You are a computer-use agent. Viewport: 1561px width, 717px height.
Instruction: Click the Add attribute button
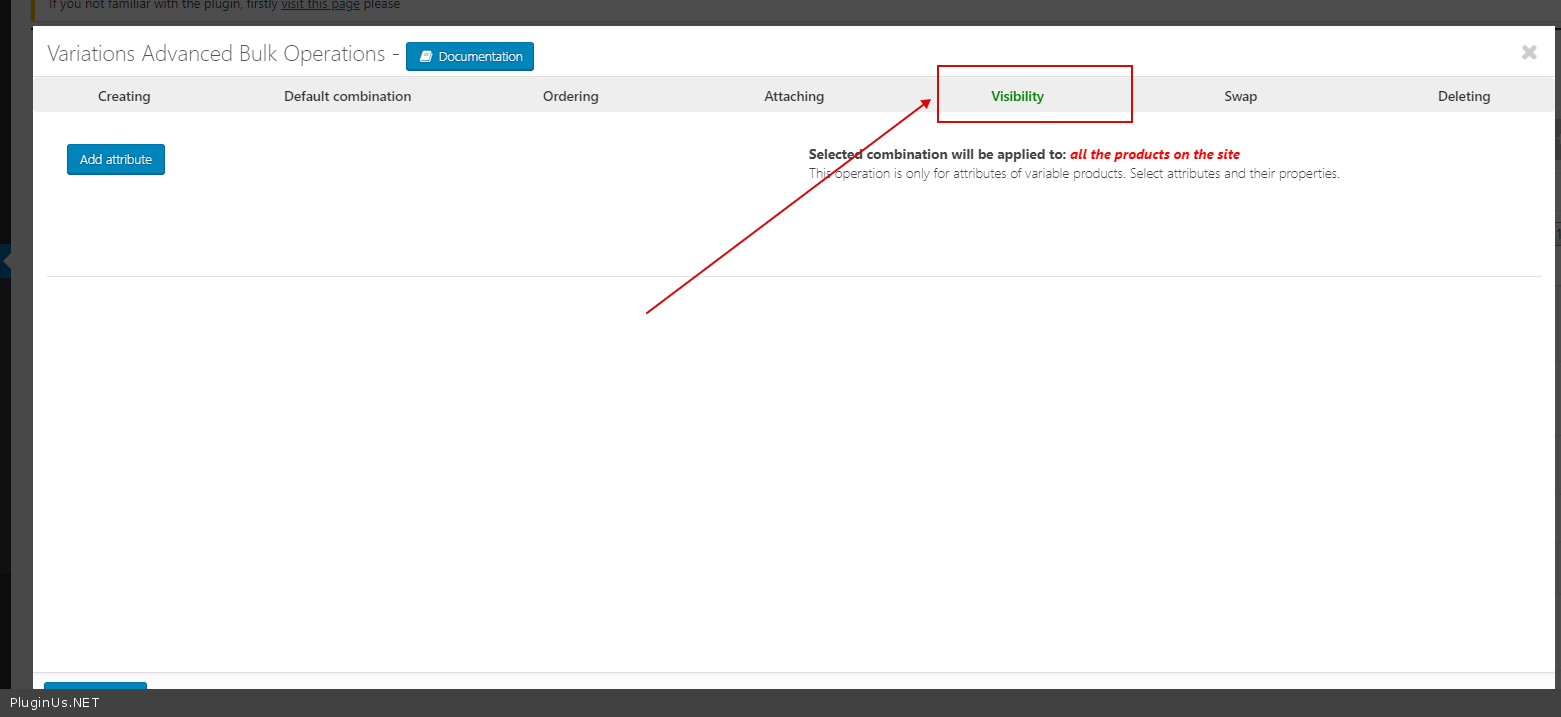(x=116, y=159)
